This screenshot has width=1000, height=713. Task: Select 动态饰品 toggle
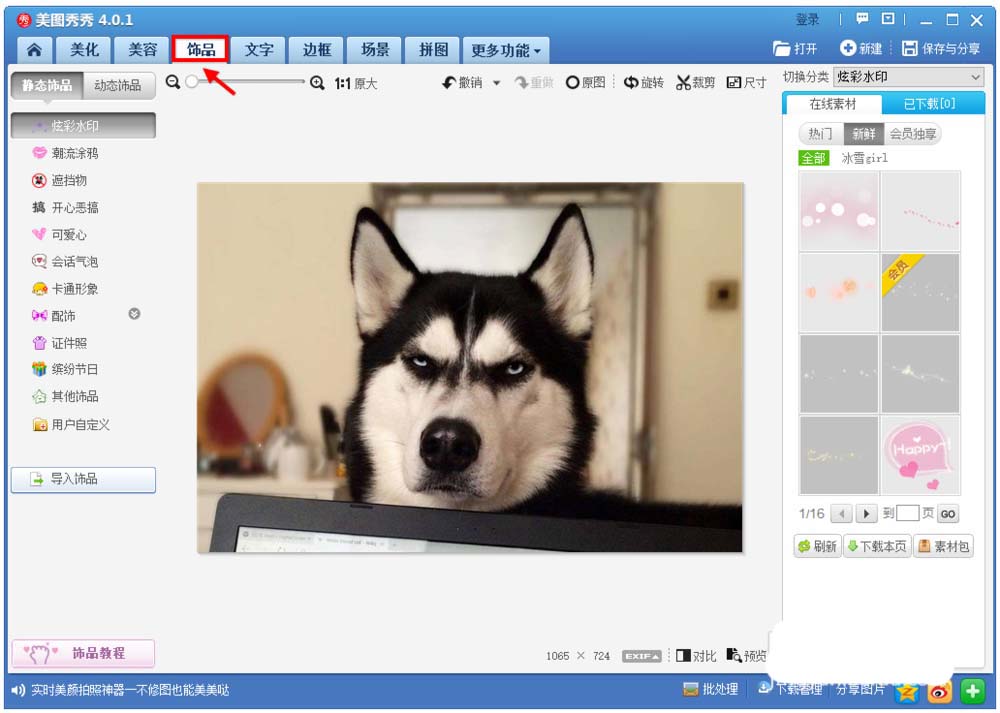(x=119, y=85)
